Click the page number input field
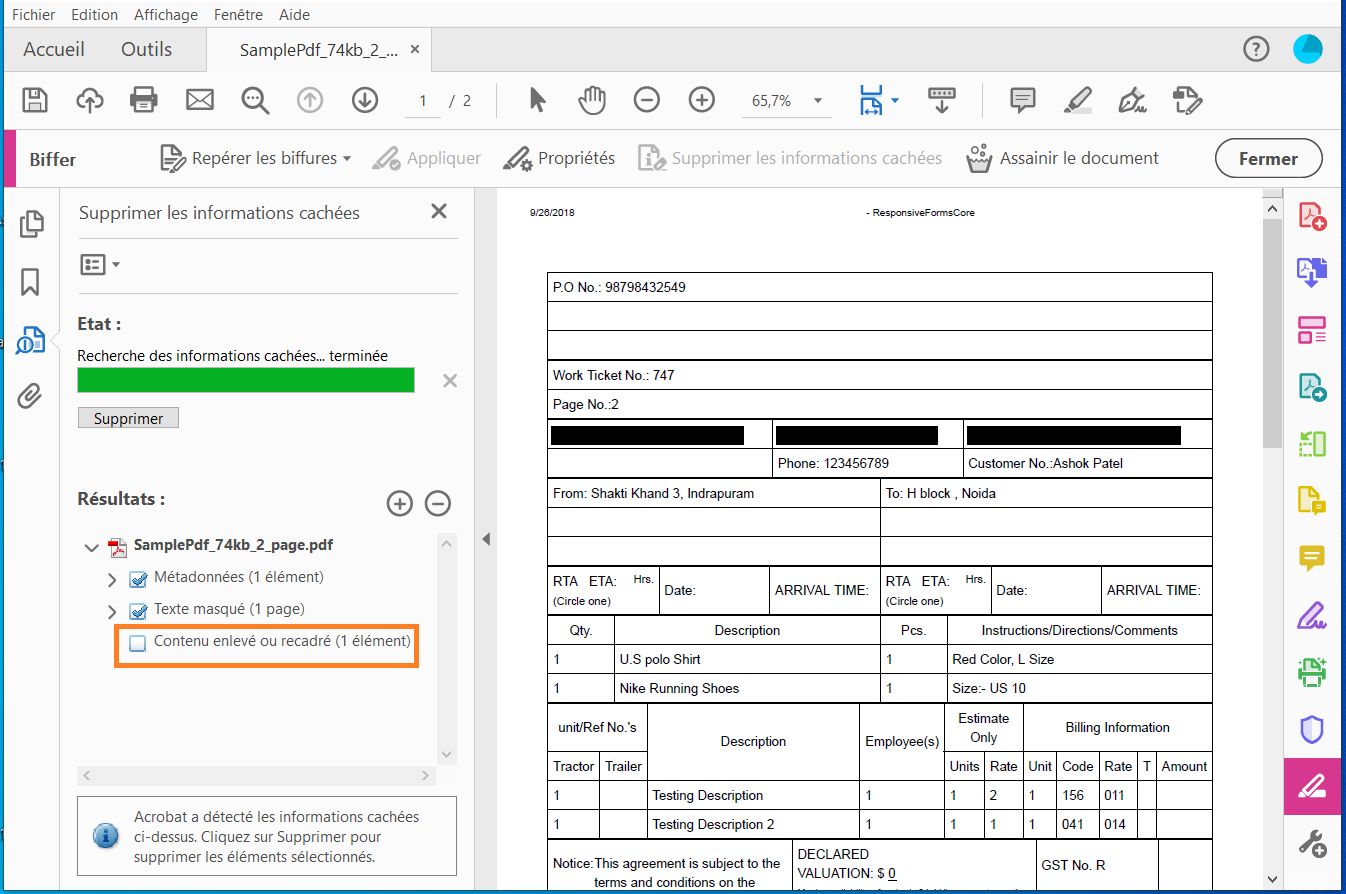The image size is (1346, 894). pos(423,101)
